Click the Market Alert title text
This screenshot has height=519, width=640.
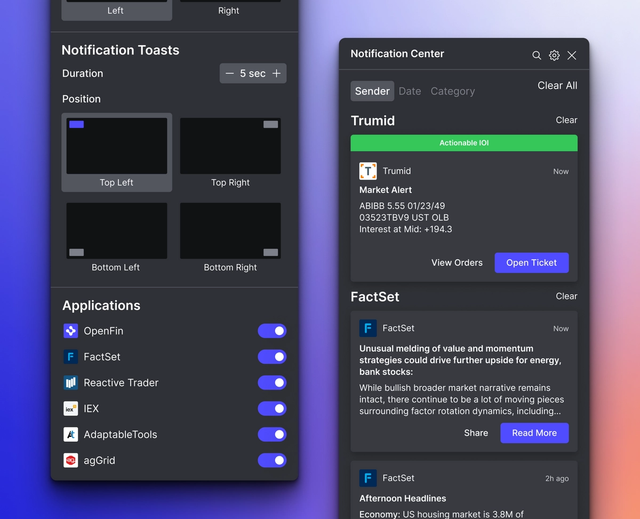pyautogui.click(x=385, y=190)
